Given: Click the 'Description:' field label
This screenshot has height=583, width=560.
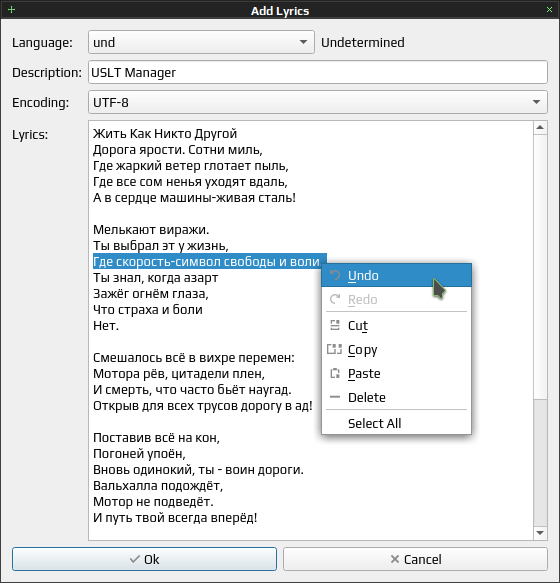Looking at the screenshot, I should coord(47,73).
